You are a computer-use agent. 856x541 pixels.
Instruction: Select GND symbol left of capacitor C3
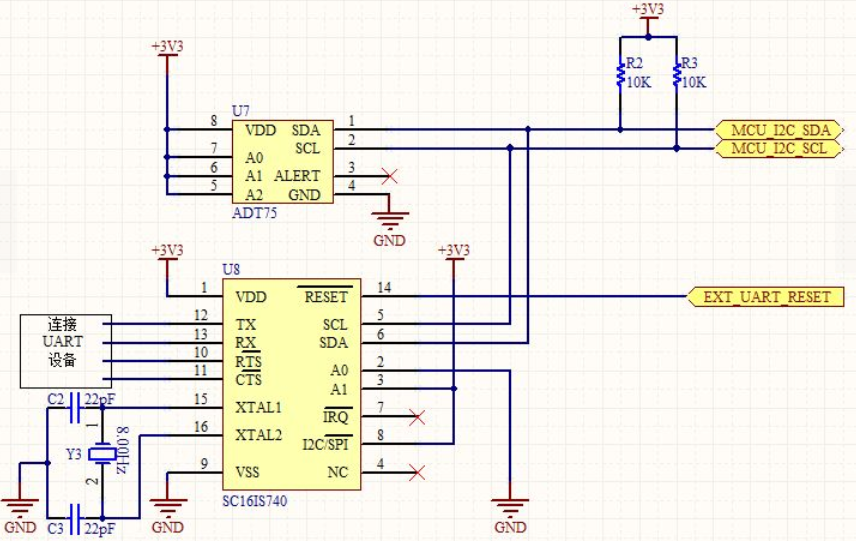click(20, 508)
